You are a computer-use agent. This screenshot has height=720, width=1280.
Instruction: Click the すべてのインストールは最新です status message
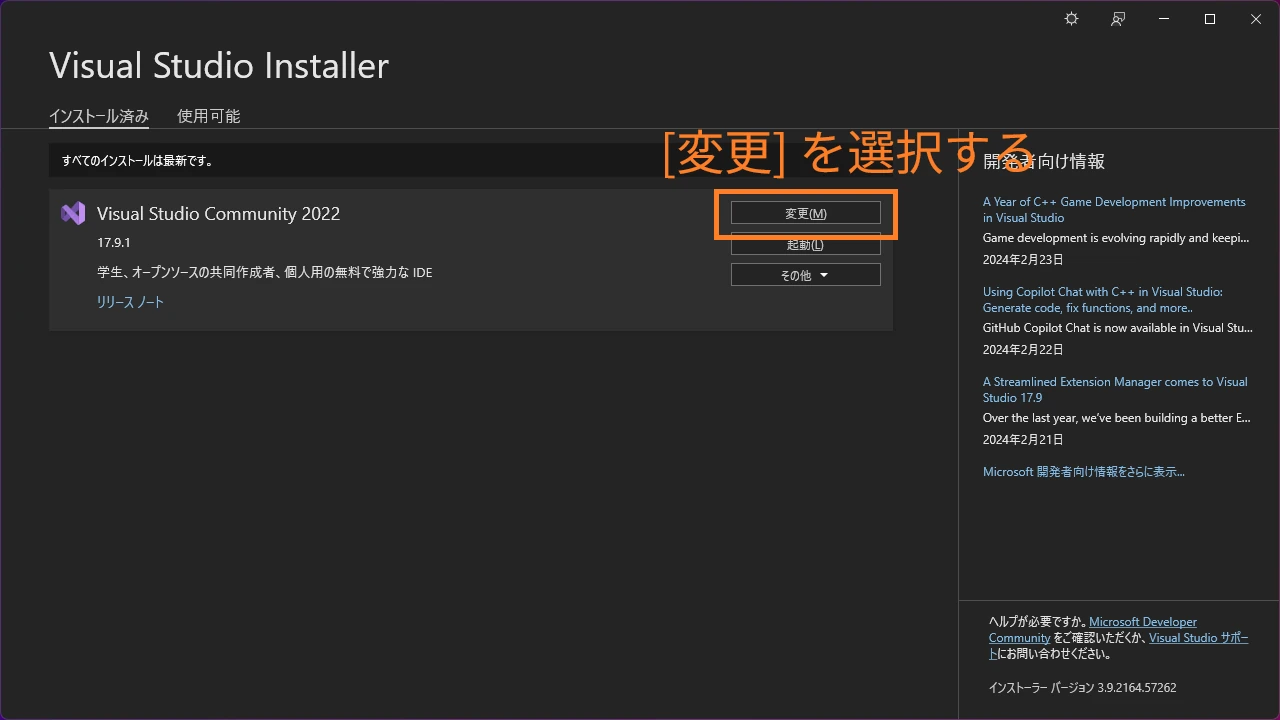(138, 160)
